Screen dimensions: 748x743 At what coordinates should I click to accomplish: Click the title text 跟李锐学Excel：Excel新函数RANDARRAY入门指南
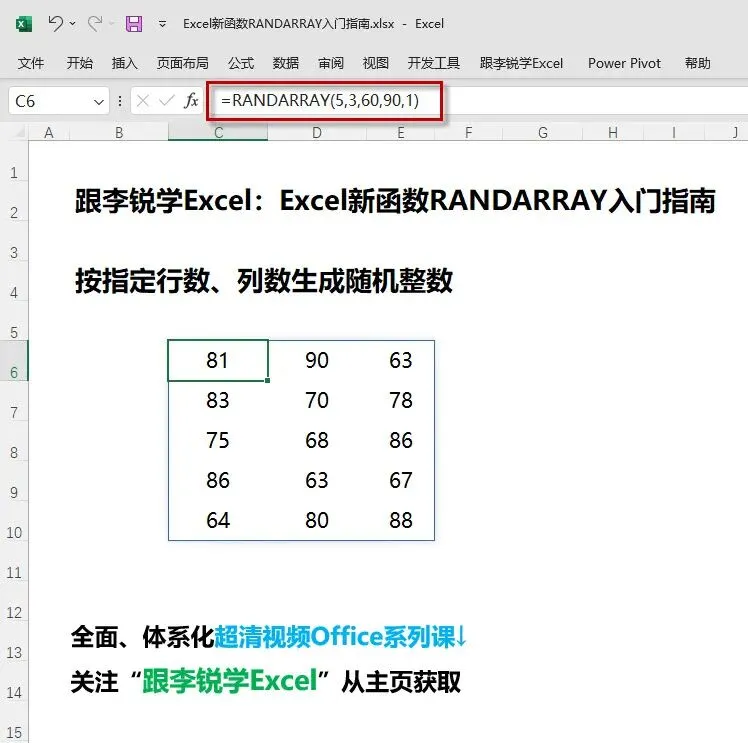point(395,200)
